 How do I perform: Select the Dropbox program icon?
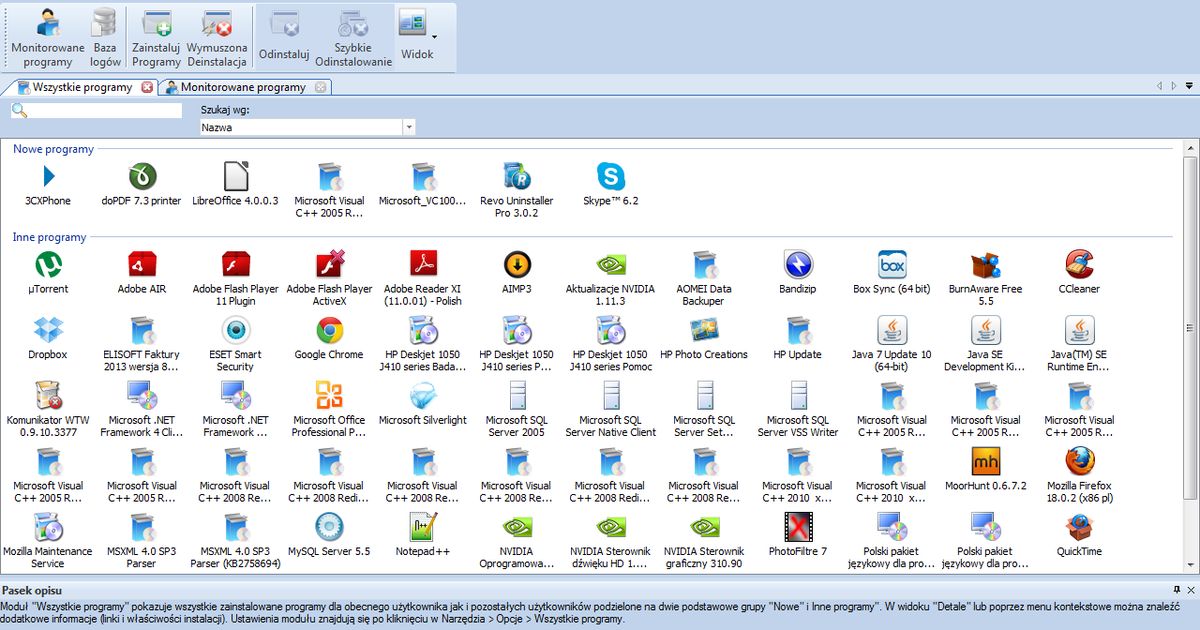tap(48, 331)
